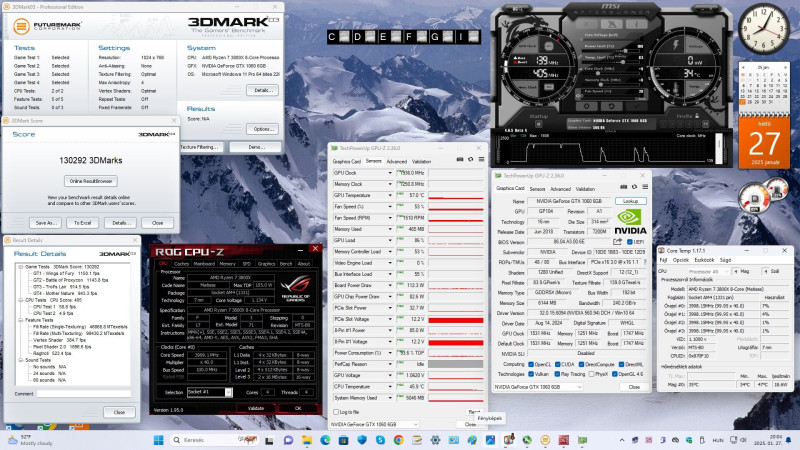Click the Afterburner info button

(637, 24)
